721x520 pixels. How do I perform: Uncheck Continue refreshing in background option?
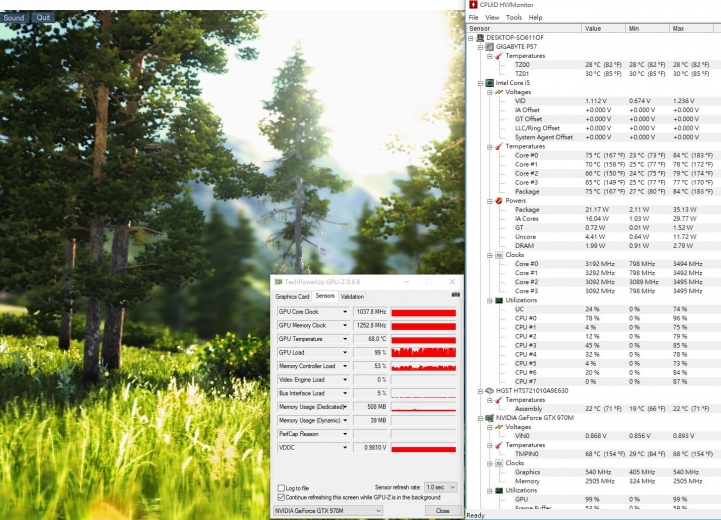coord(281,497)
